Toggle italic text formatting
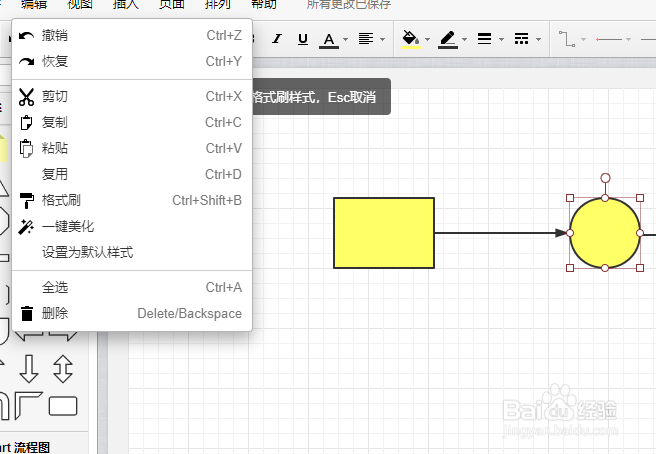Viewport: 656px width, 454px height. (x=277, y=39)
